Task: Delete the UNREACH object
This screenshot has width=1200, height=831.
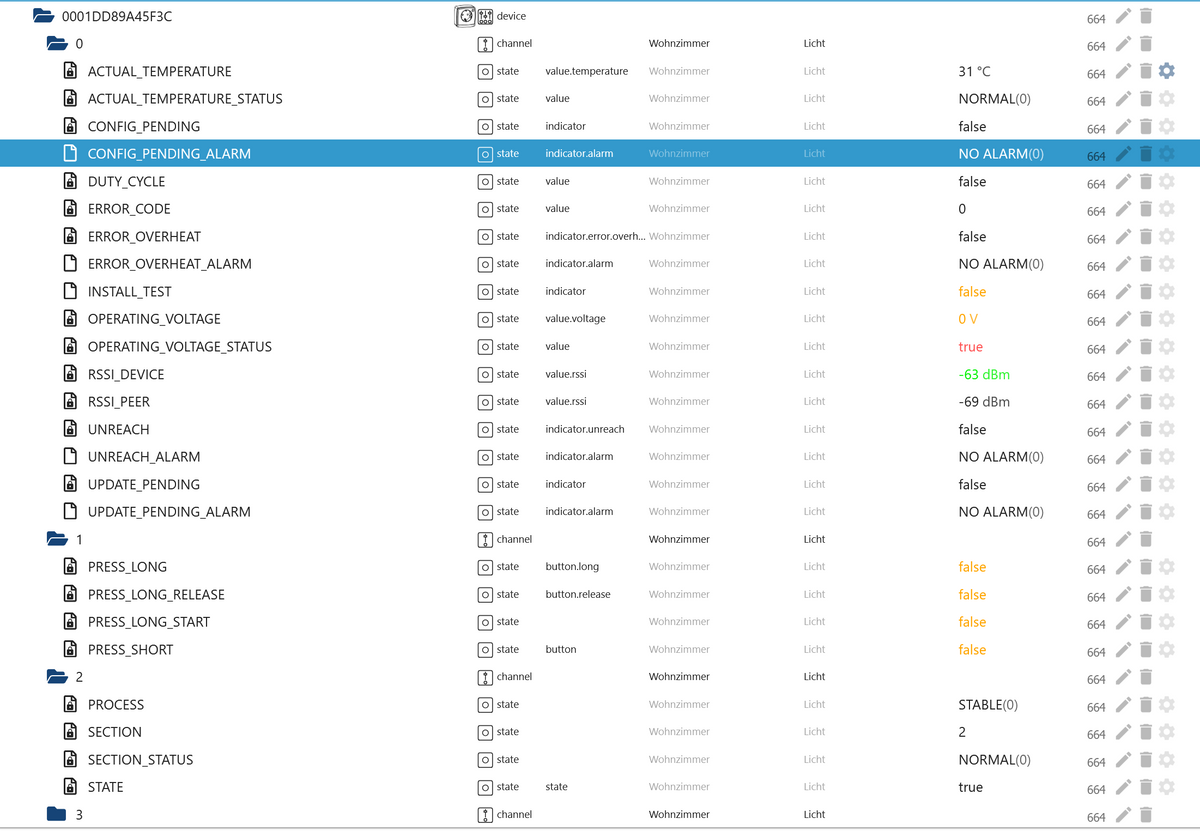Action: (1146, 429)
